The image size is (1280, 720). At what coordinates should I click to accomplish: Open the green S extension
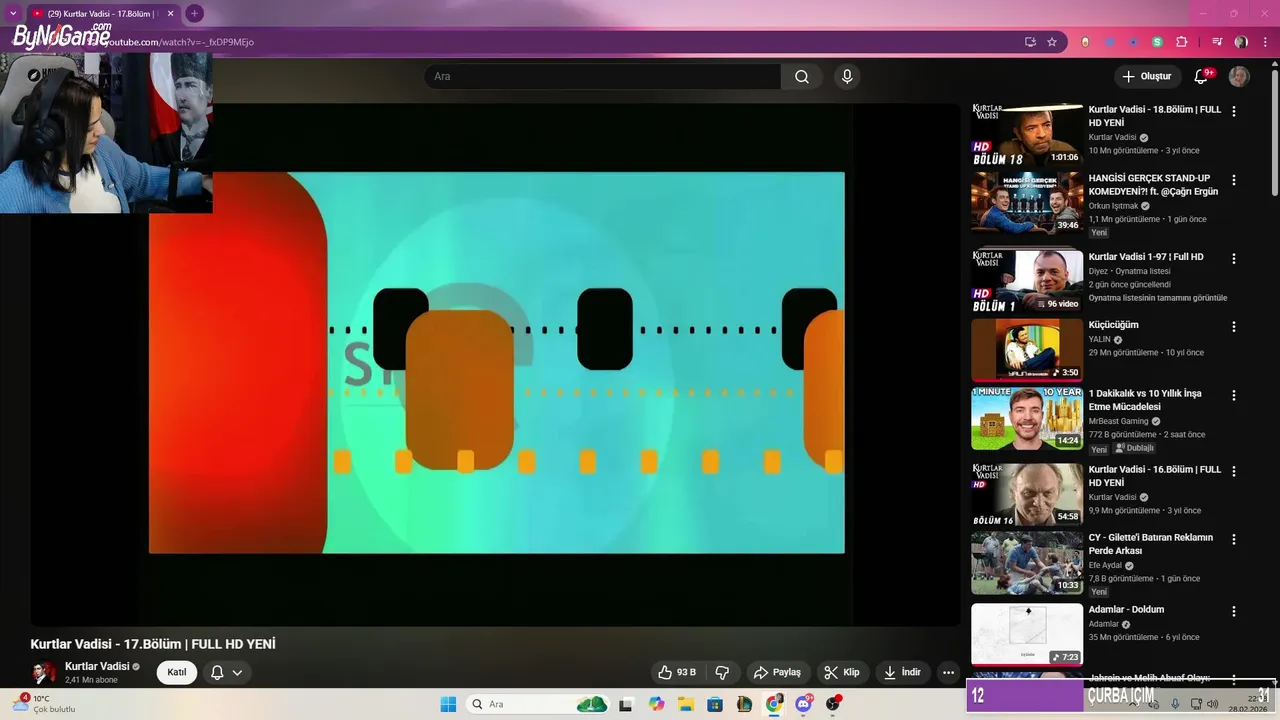pos(1157,42)
